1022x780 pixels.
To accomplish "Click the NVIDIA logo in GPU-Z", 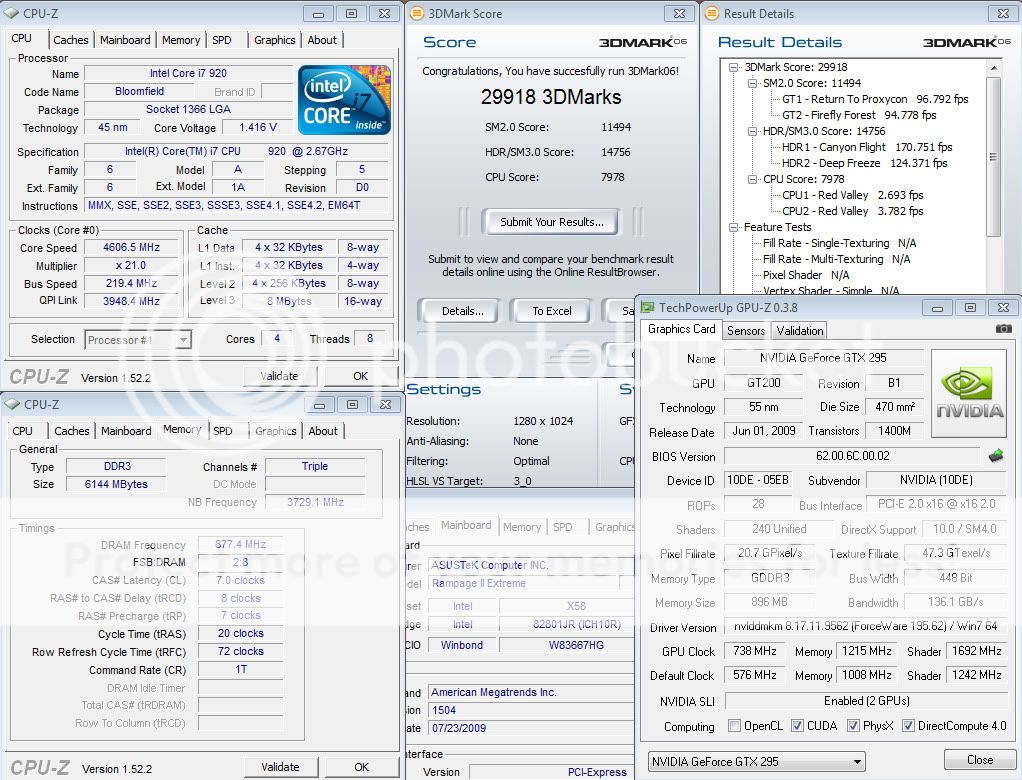I will (x=969, y=393).
